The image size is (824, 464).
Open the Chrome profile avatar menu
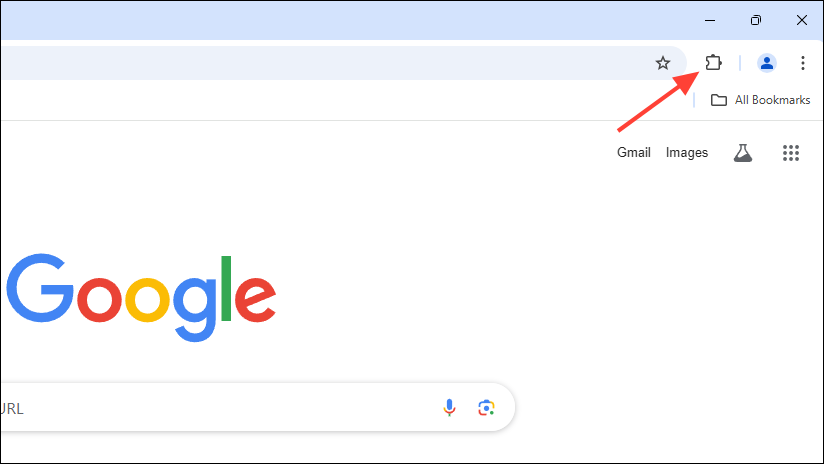pos(767,63)
